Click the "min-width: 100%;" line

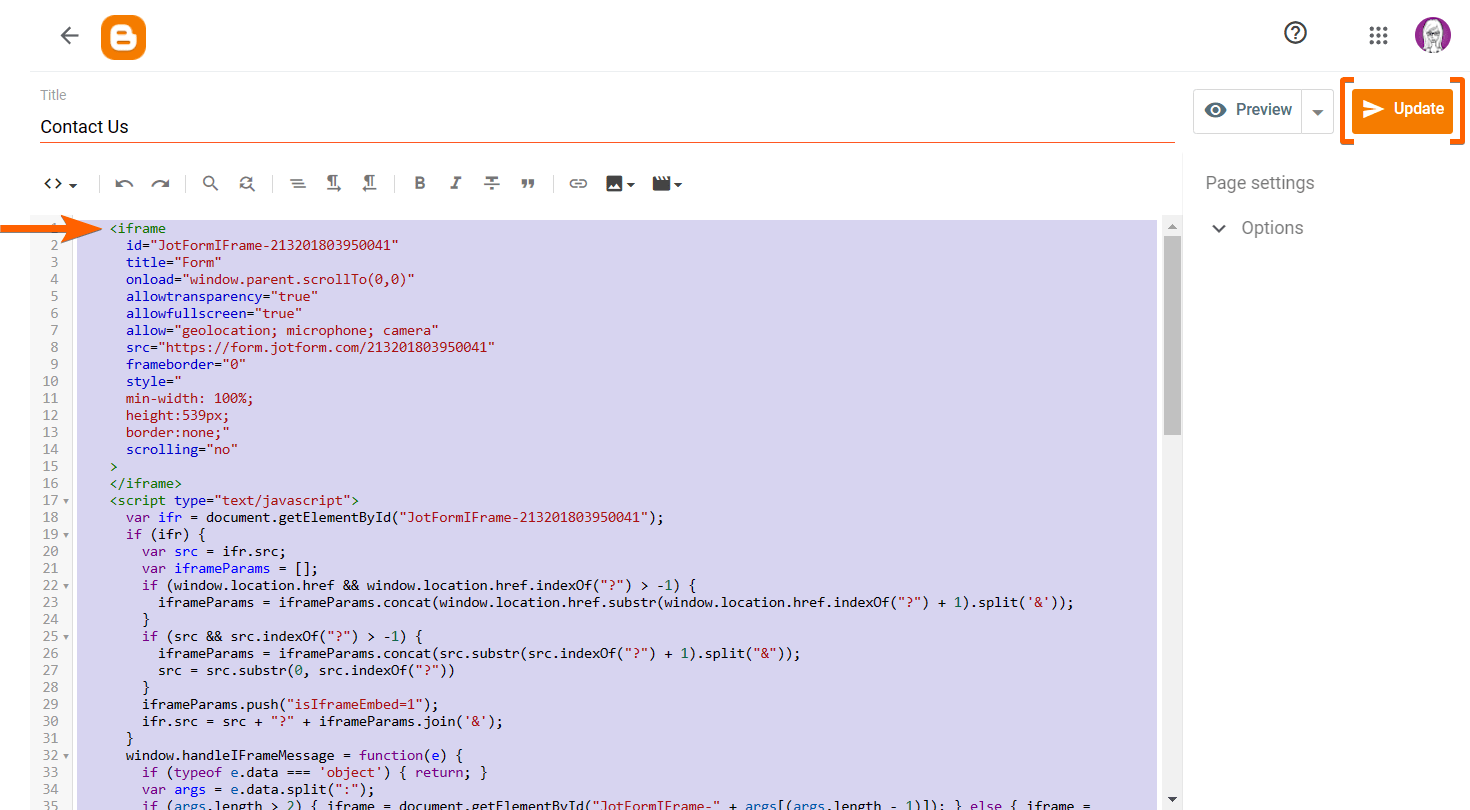(x=190, y=399)
